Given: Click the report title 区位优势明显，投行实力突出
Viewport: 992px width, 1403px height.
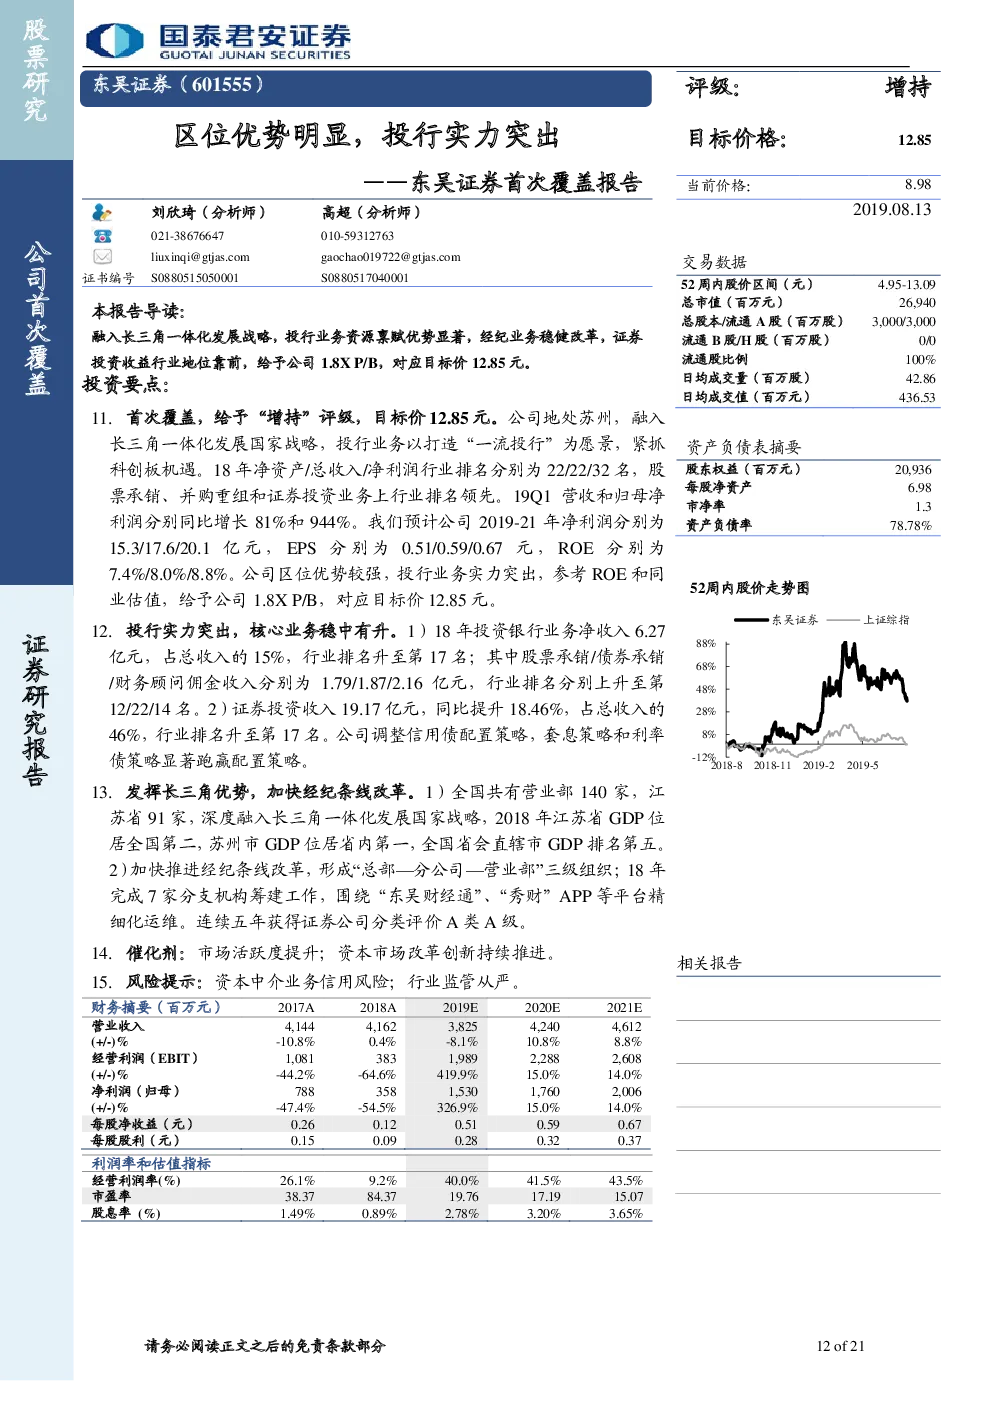Looking at the screenshot, I should [366, 135].
